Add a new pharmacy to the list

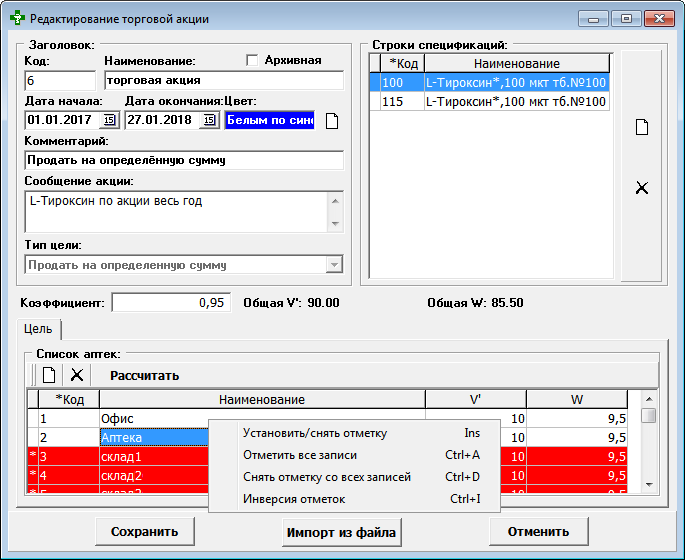click(x=48, y=375)
